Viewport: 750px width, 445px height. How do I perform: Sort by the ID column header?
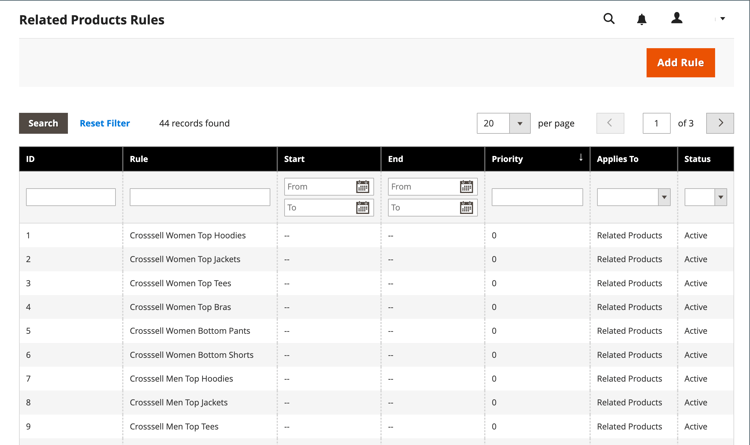click(x=71, y=159)
